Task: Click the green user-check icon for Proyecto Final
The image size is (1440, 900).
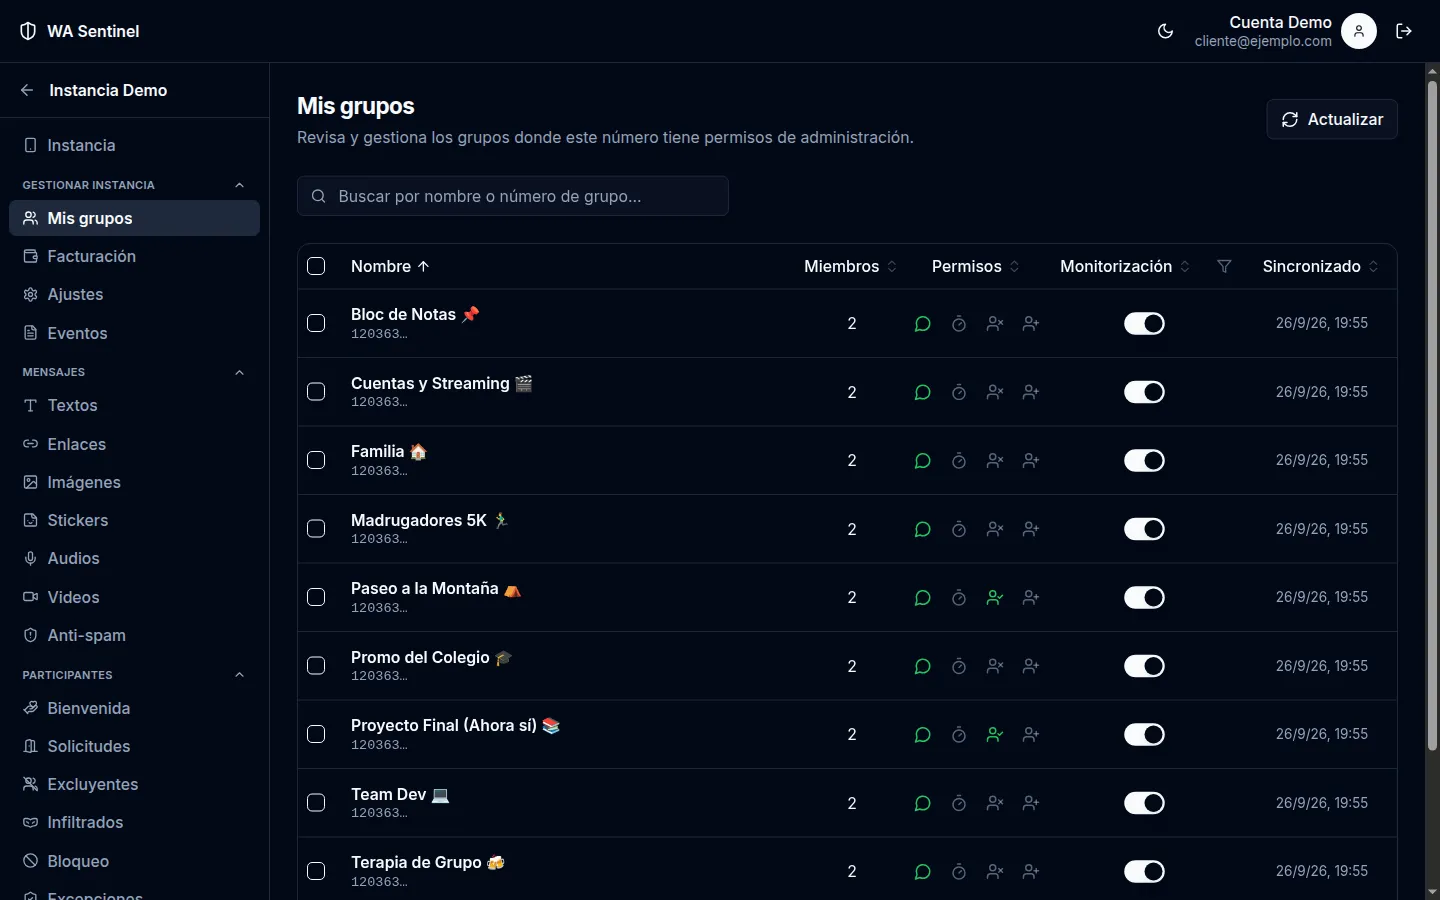Action: point(995,735)
